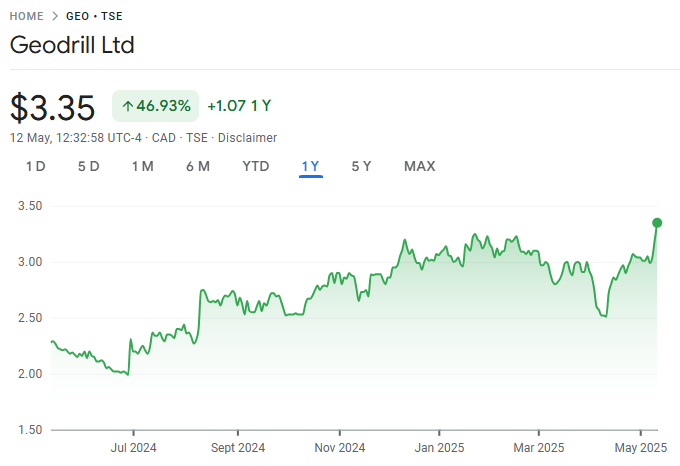The image size is (680, 466).
Task: Click the $3.35 current price
Action: (x=52, y=108)
